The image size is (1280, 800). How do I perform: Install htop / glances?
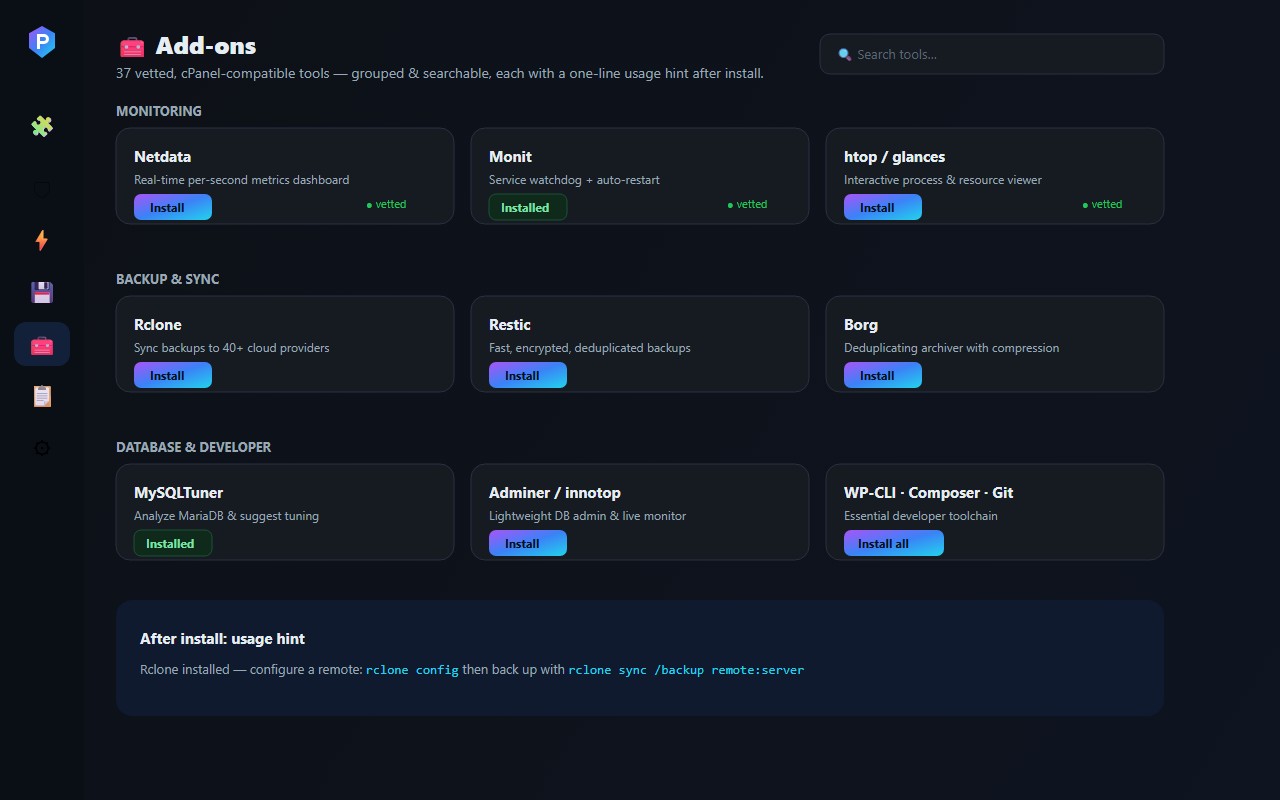(x=883, y=207)
